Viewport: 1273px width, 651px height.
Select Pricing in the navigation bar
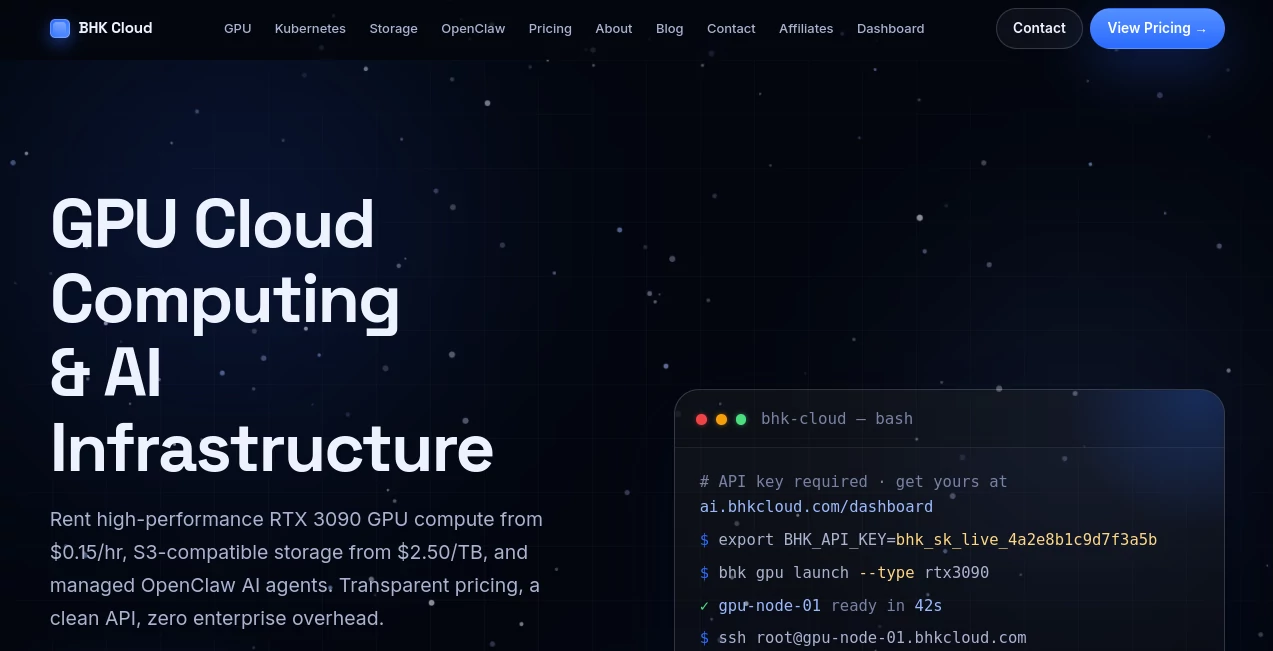pos(550,28)
